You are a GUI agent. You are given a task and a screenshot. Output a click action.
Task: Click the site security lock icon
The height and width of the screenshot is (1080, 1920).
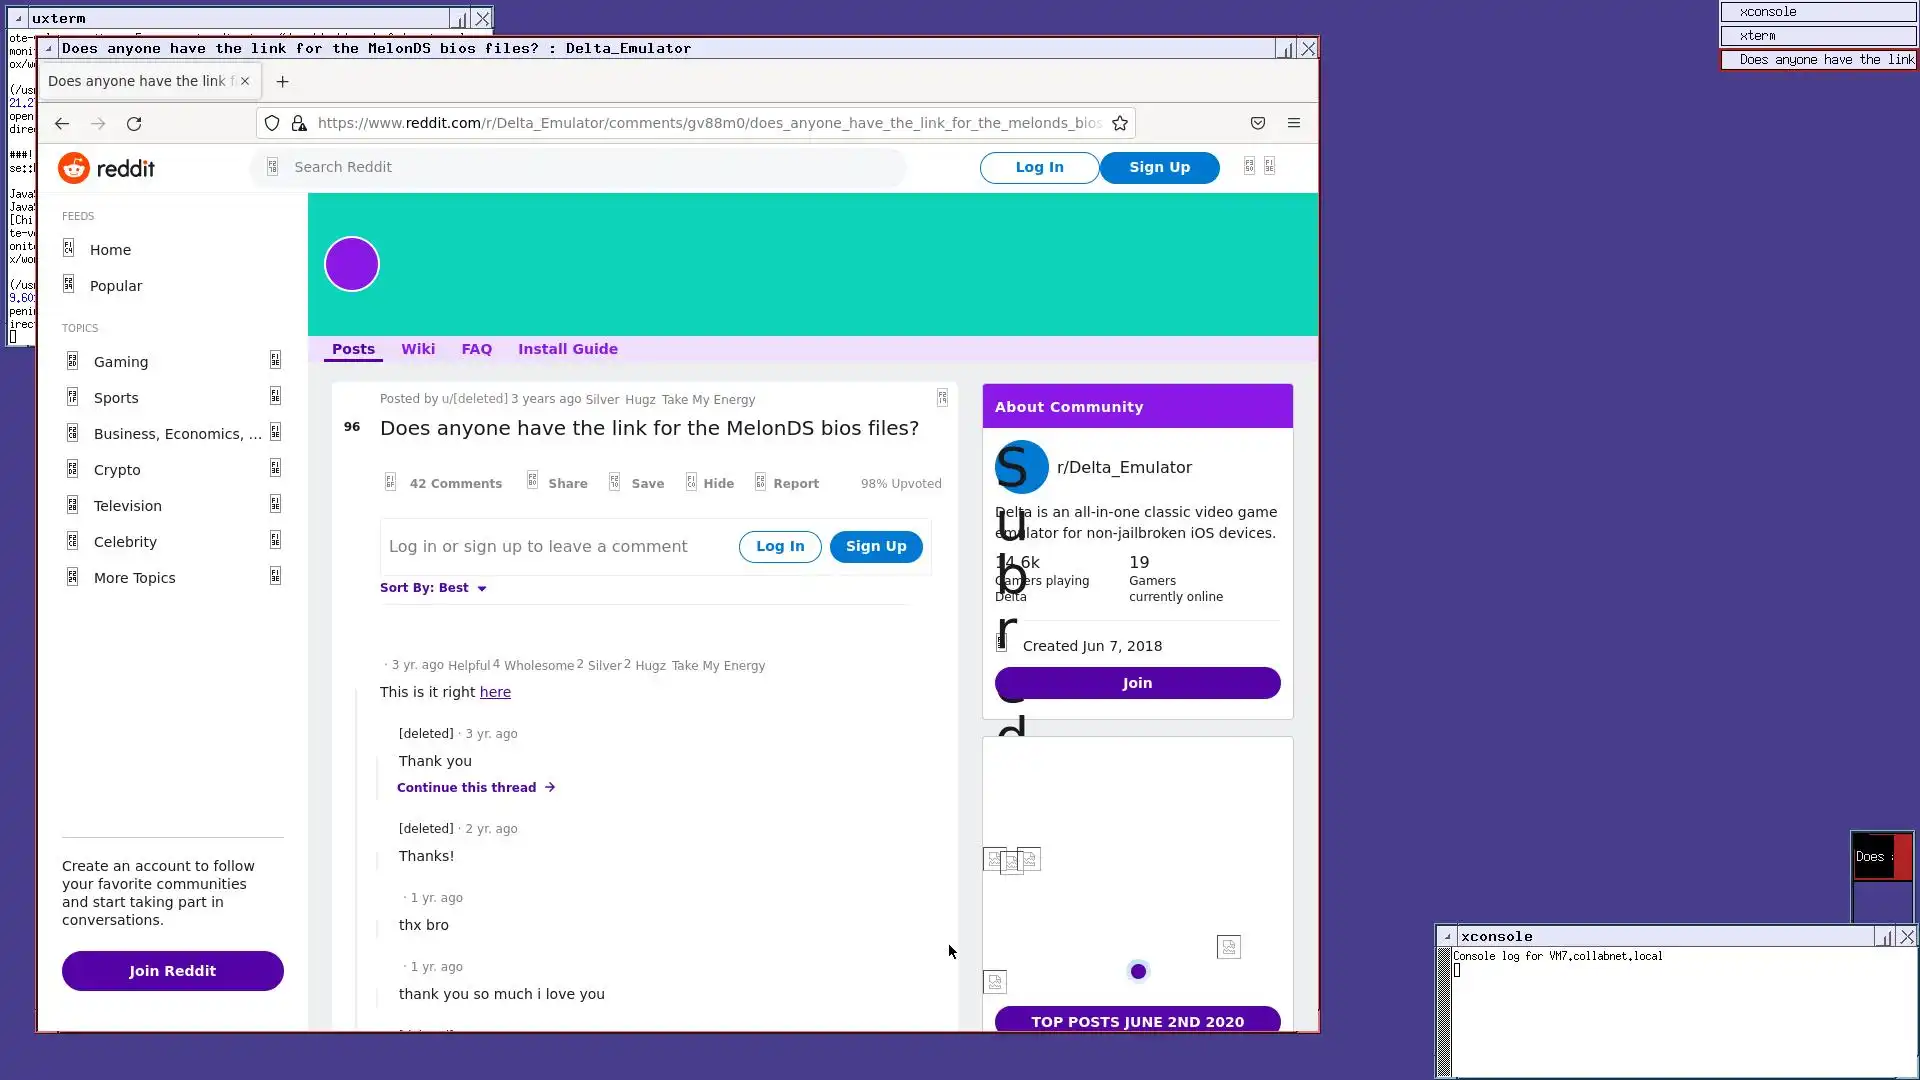click(299, 124)
